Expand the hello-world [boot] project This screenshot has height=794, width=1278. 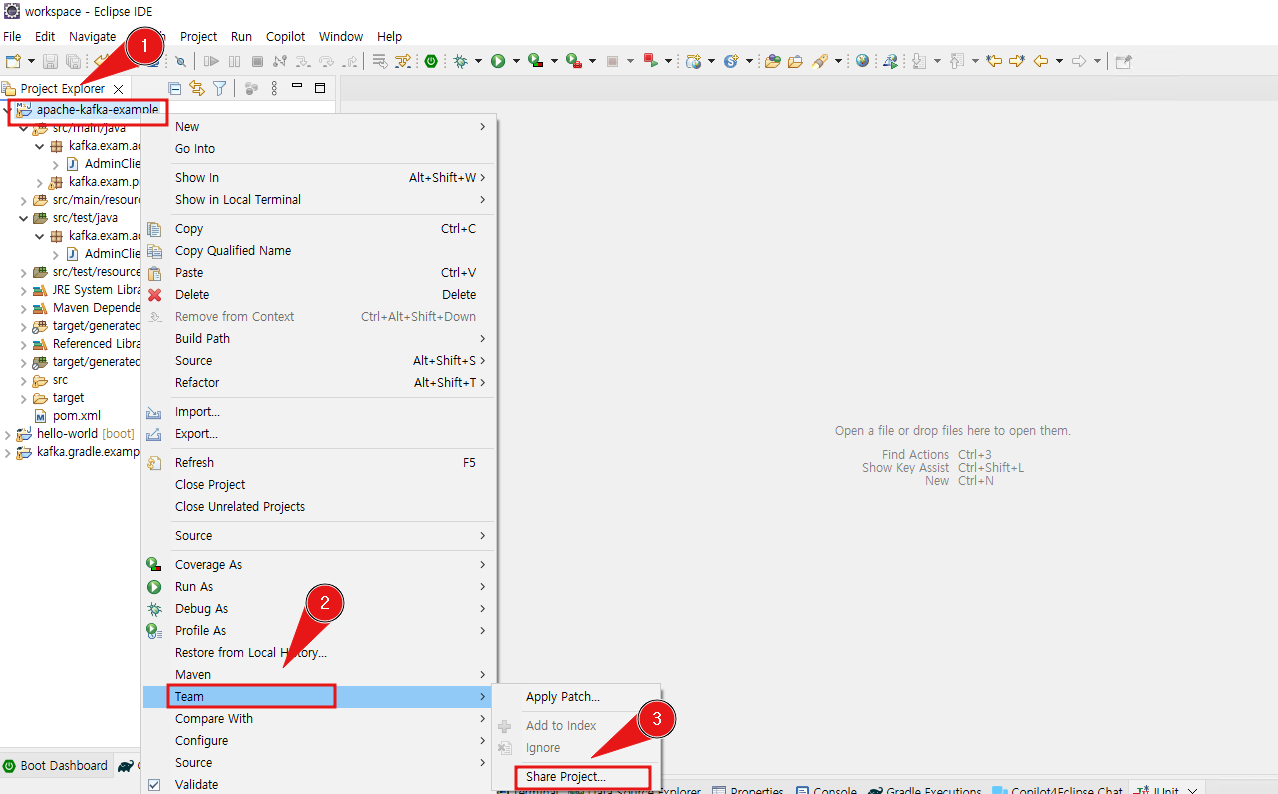pos(8,434)
